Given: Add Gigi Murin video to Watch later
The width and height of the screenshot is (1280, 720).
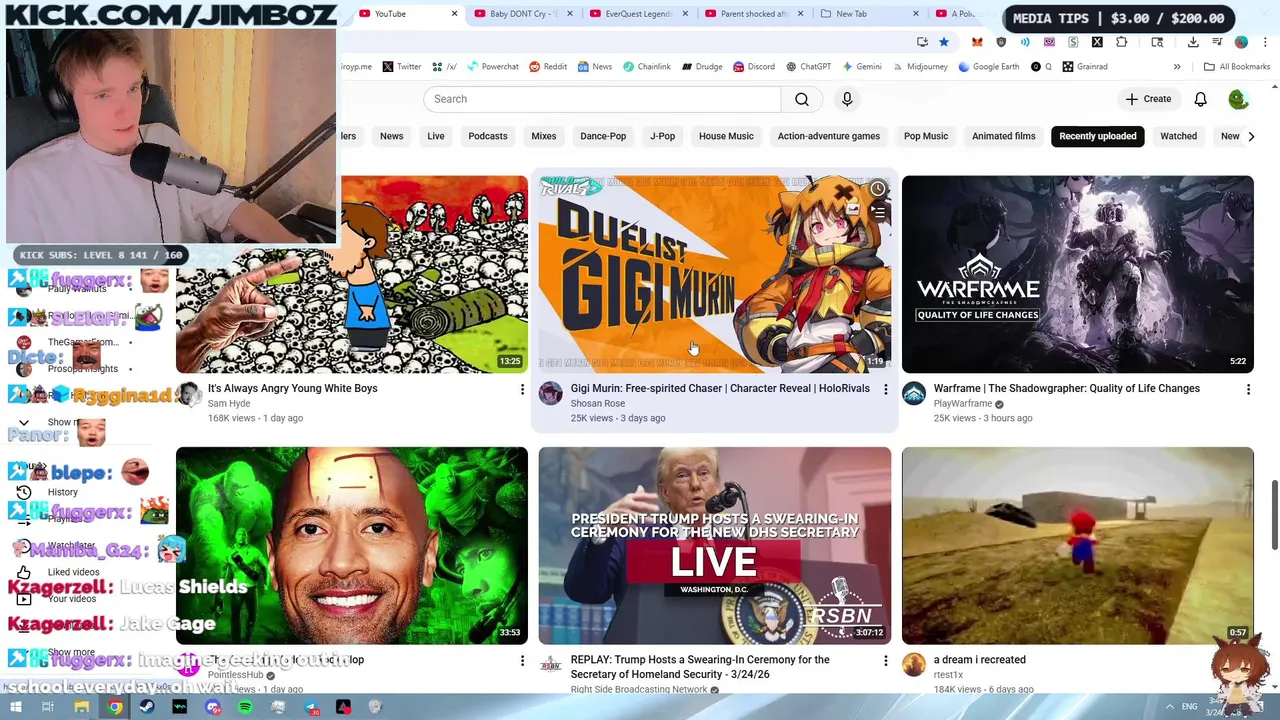Looking at the screenshot, I should click(877, 189).
